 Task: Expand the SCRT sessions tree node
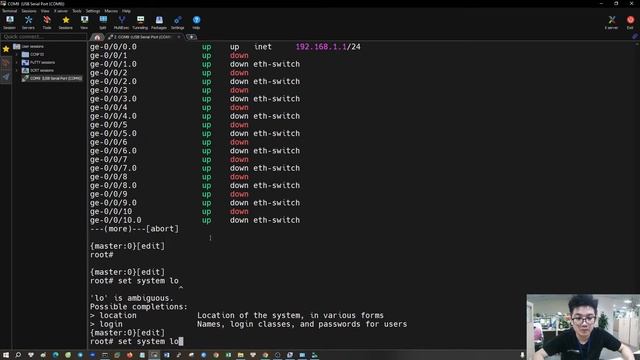point(17,70)
